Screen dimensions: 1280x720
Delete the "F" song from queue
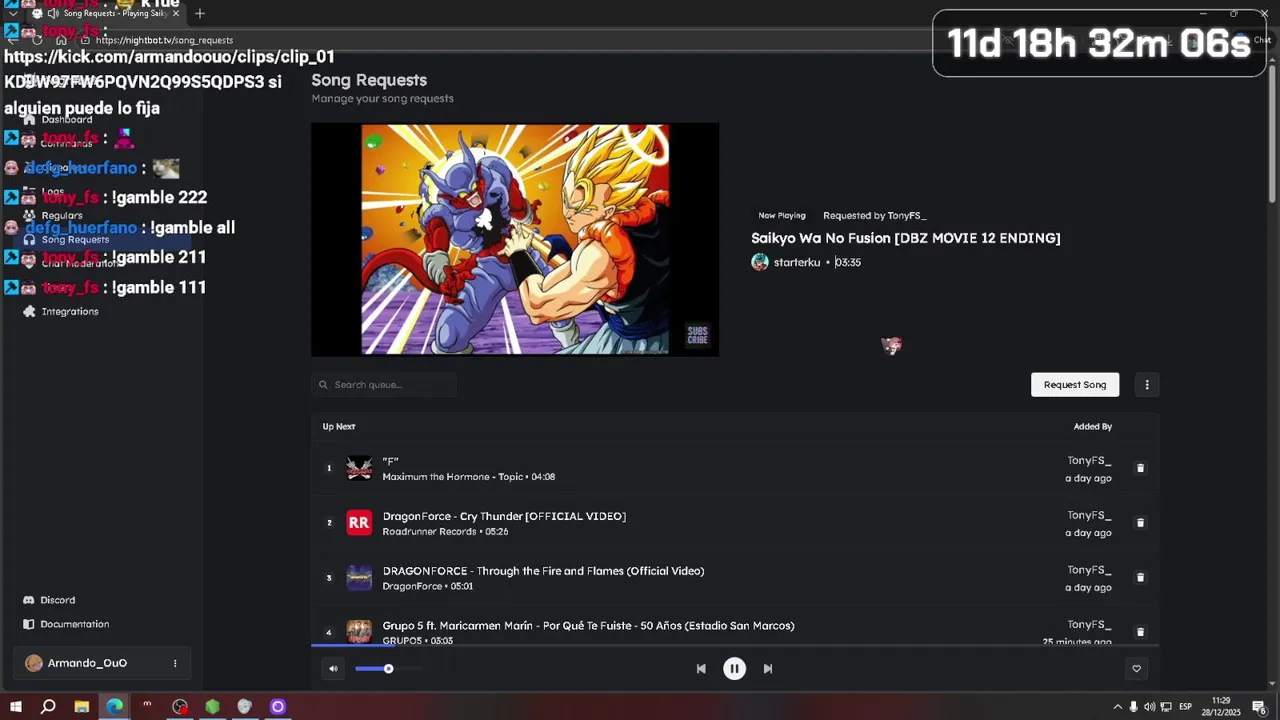click(x=1140, y=468)
